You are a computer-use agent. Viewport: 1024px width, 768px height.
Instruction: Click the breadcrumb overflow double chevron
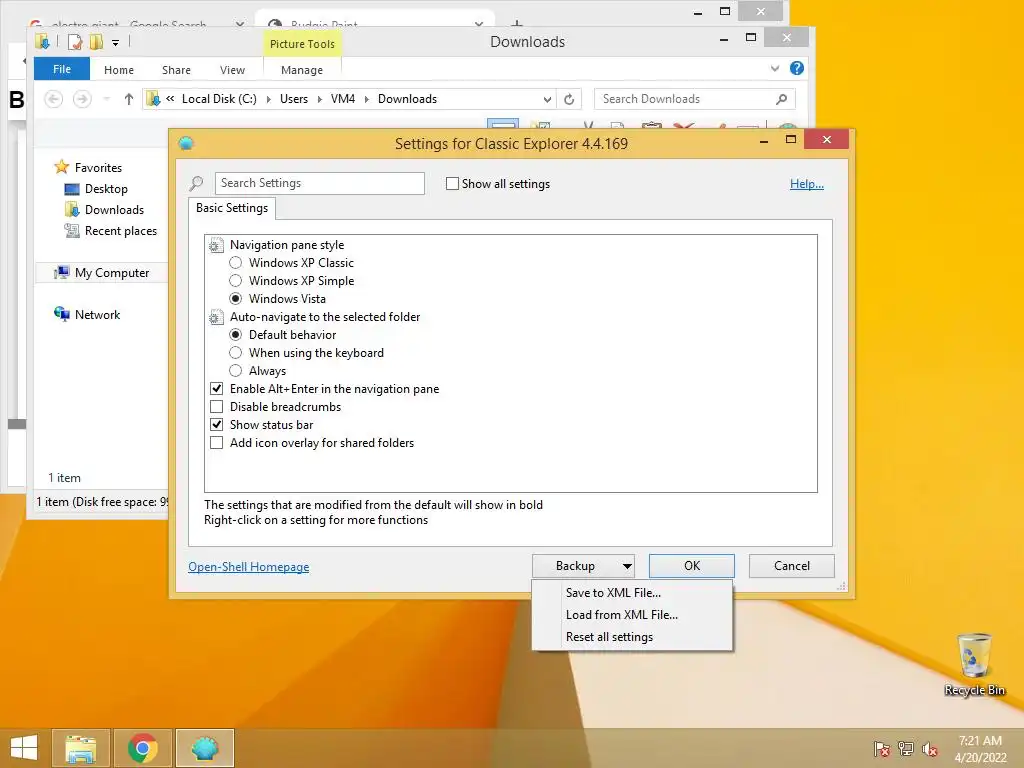tap(170, 99)
